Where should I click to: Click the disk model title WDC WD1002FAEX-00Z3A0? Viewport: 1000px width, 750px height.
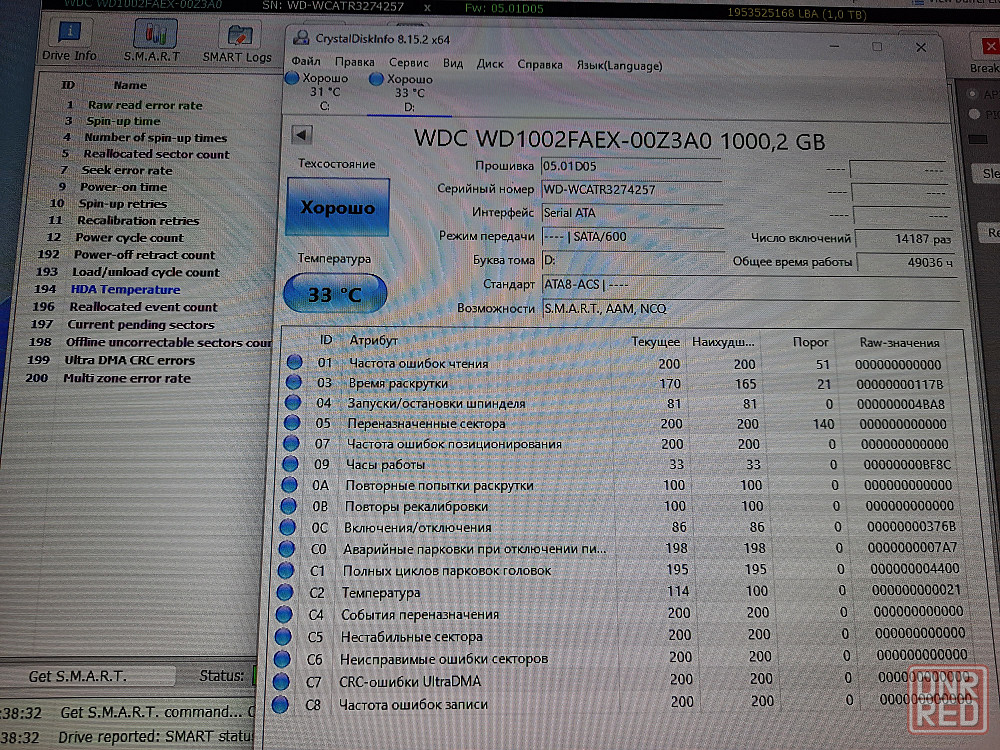620,140
